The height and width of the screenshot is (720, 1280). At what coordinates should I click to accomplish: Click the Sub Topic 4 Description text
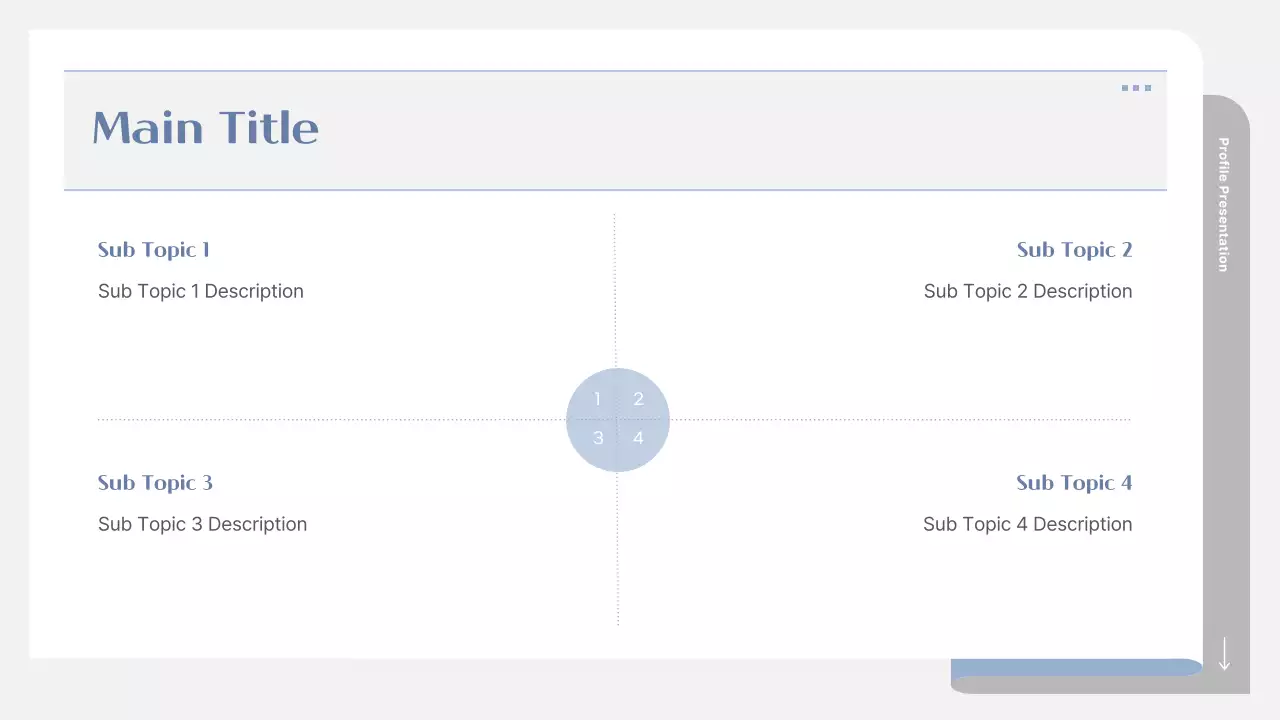point(1027,524)
